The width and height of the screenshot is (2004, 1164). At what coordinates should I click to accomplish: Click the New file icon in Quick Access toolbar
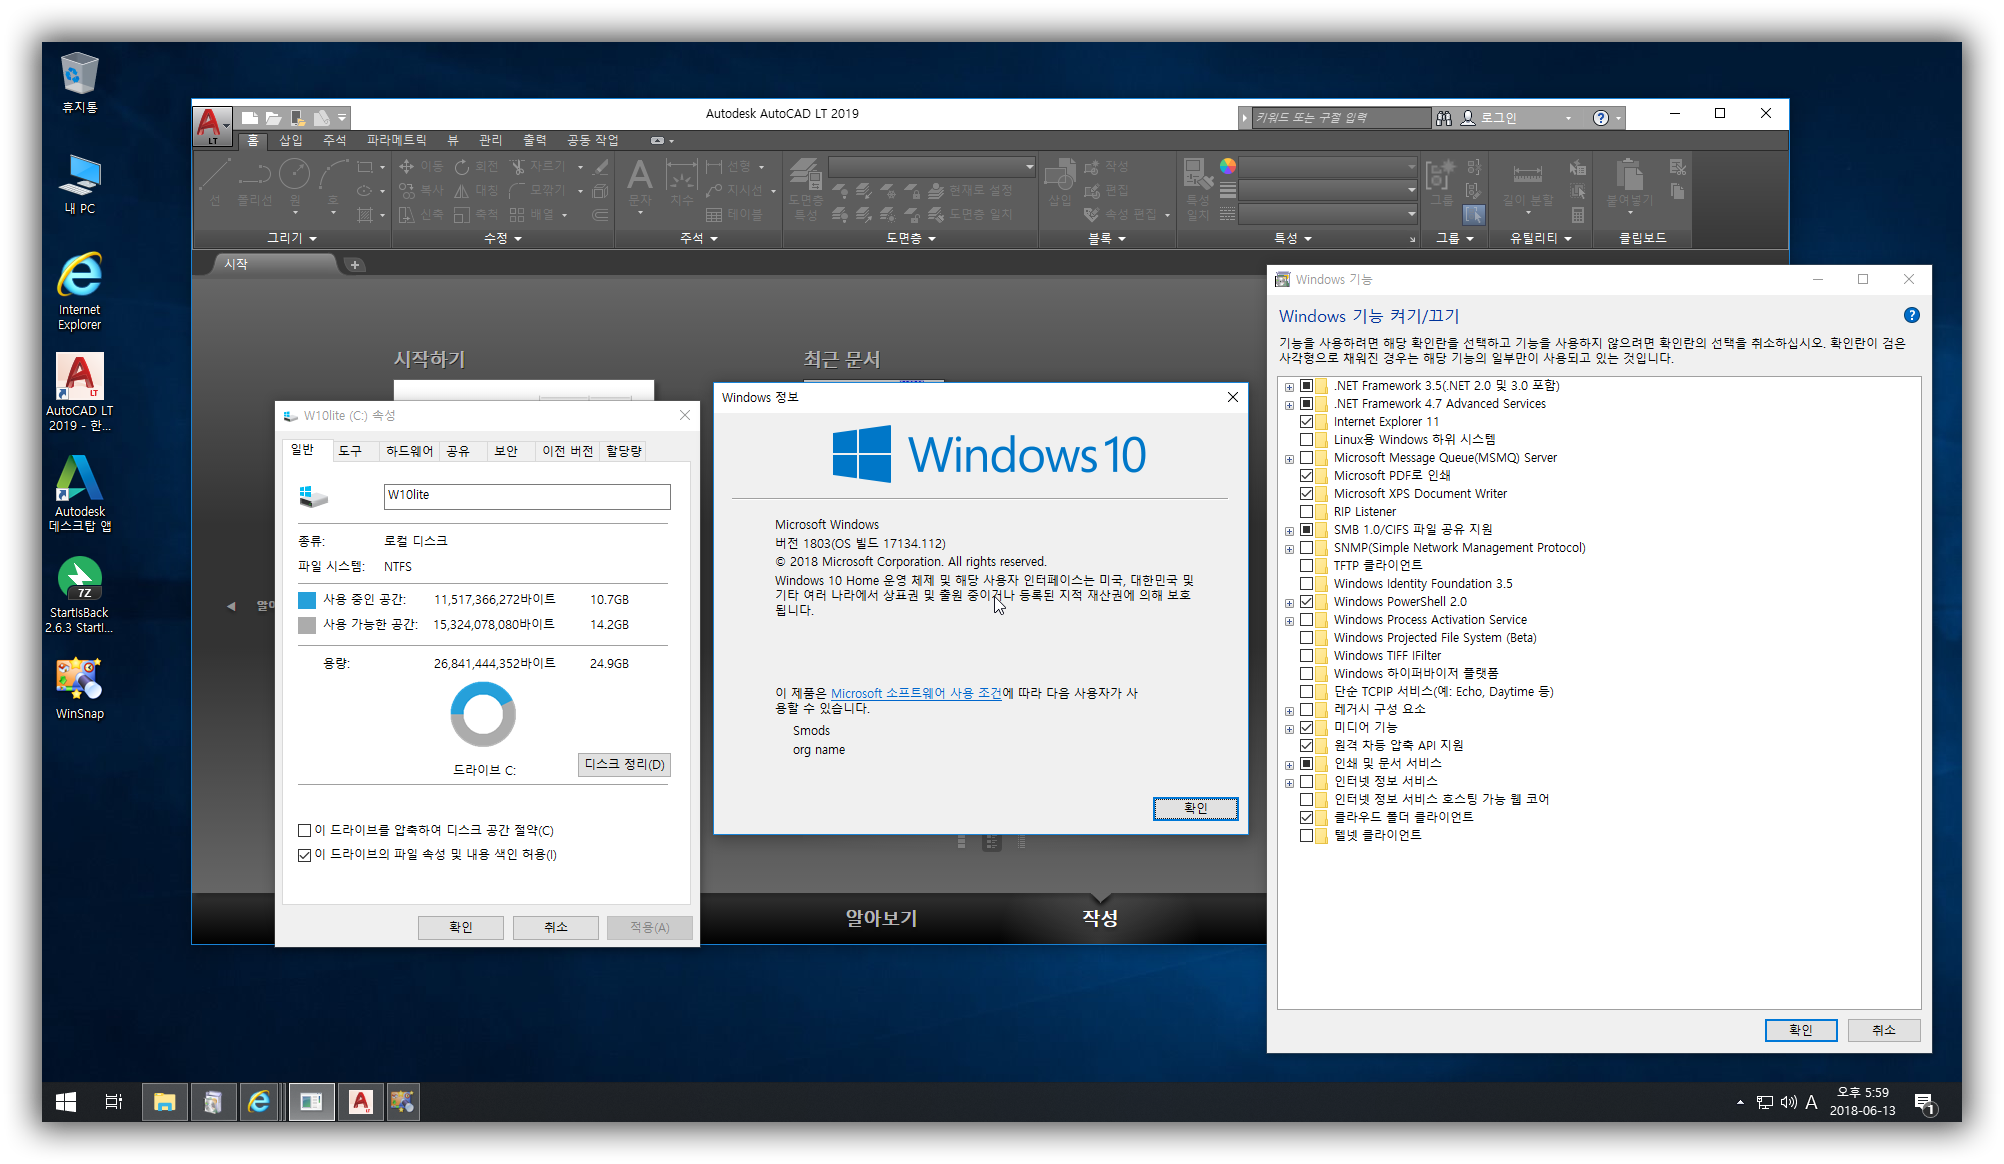(250, 118)
